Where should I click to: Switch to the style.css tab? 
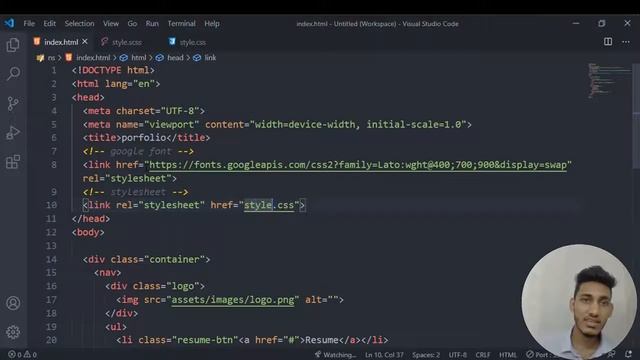193,42
